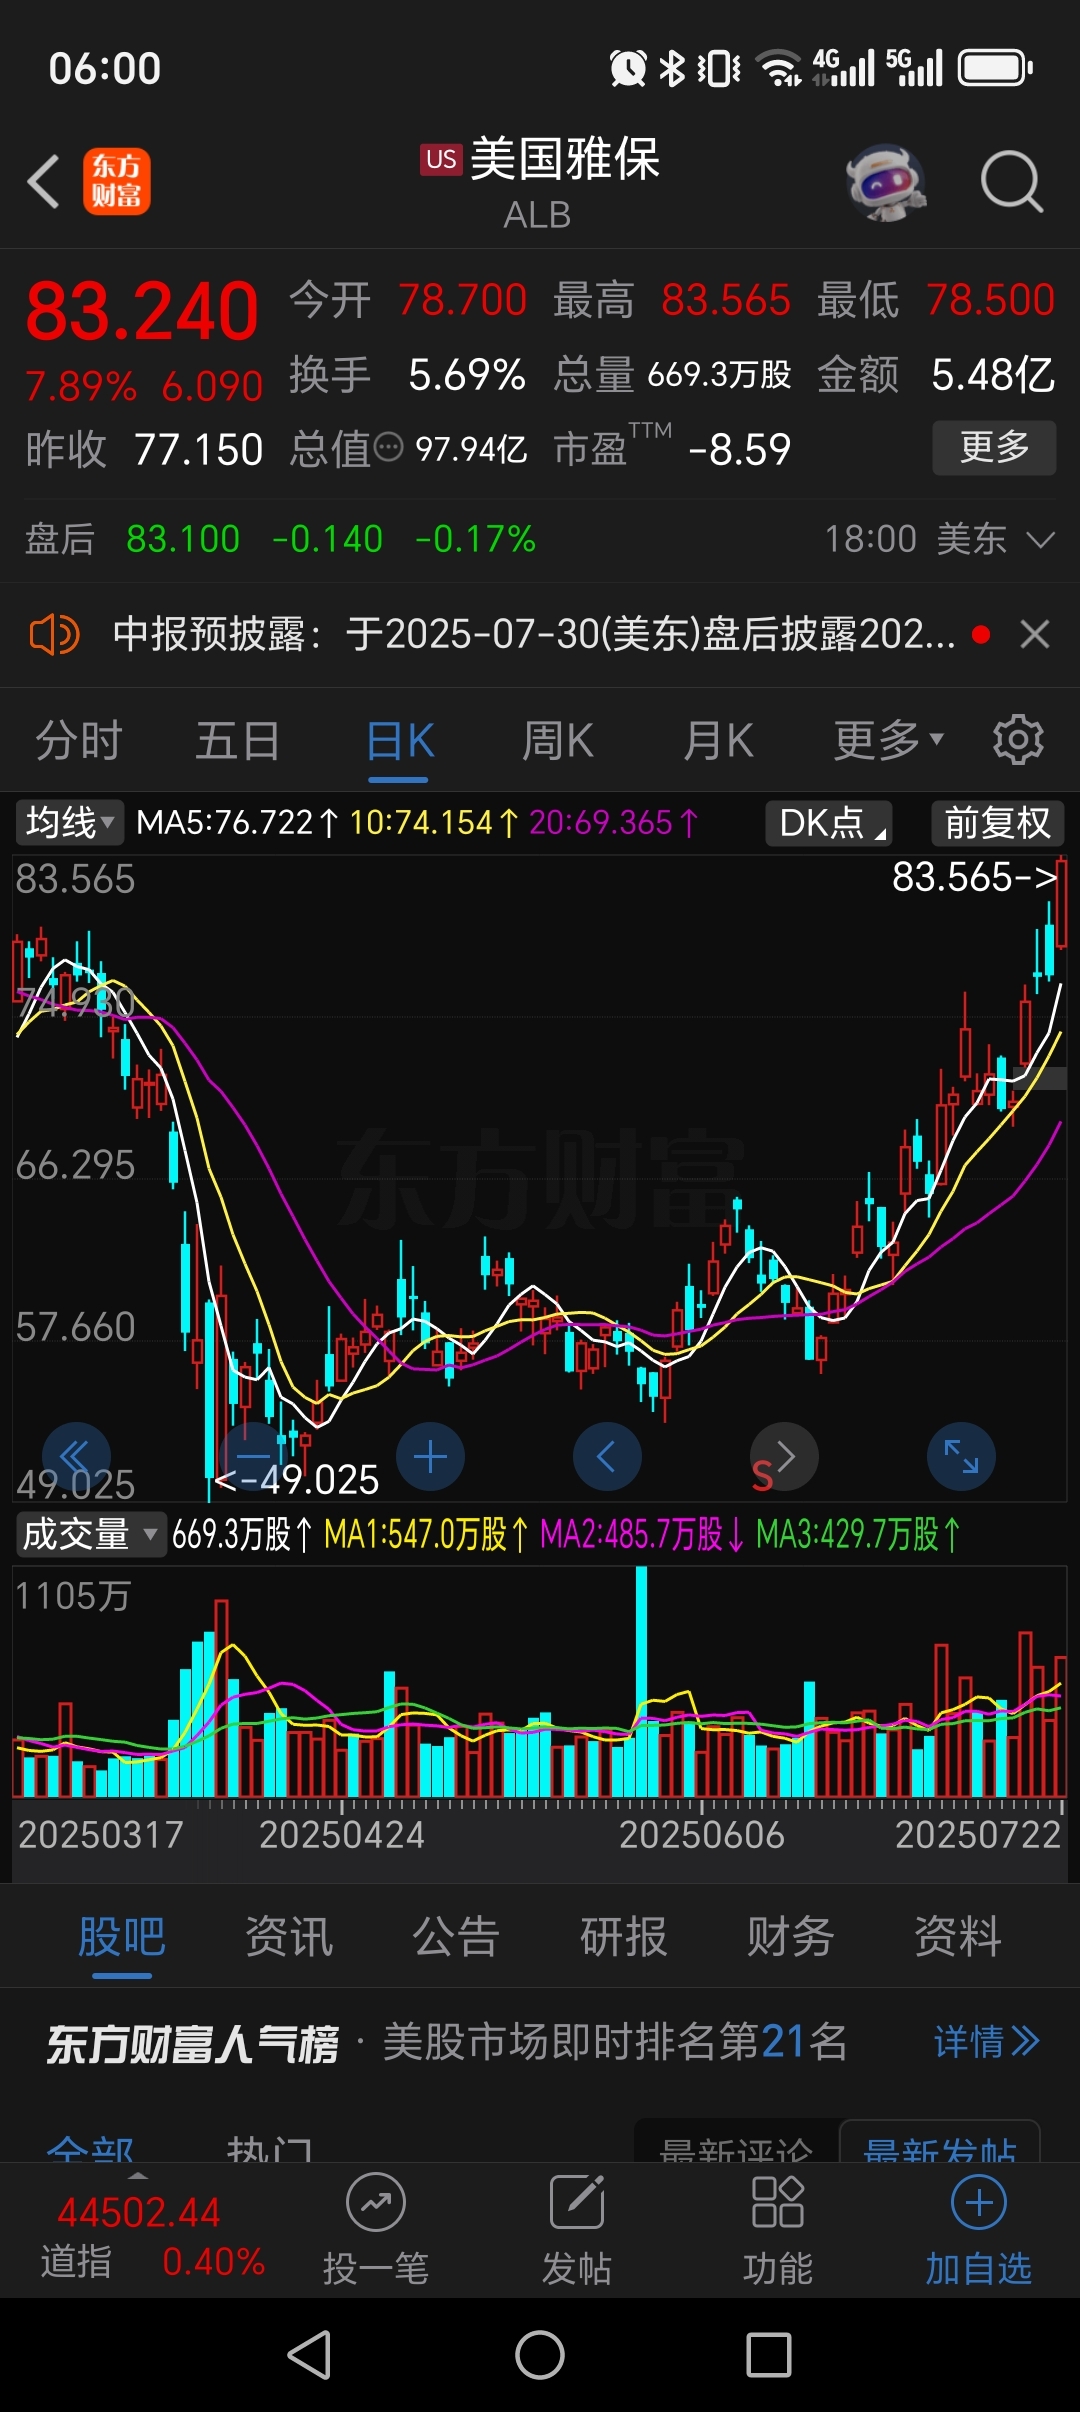Tap the search magnifier icon
The image size is (1080, 2412).
[1012, 182]
